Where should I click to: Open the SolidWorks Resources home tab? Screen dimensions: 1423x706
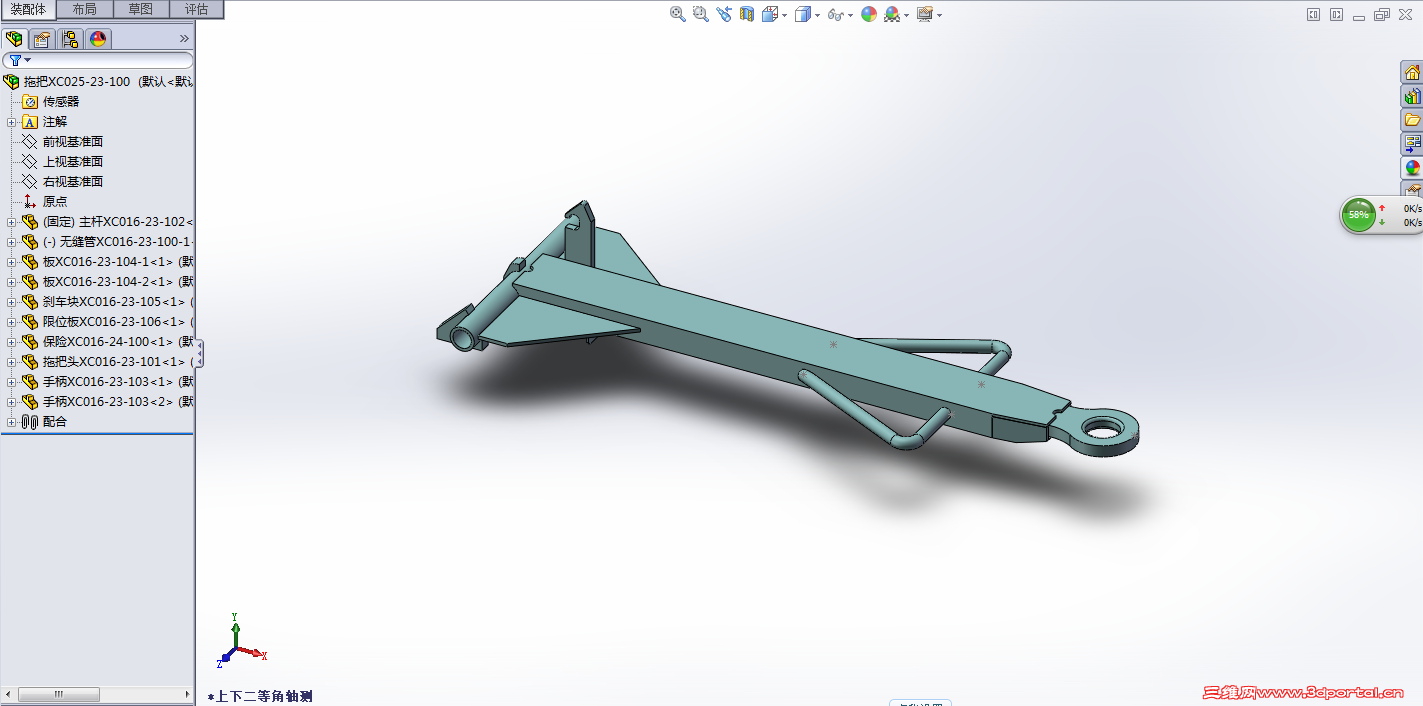tap(1412, 72)
